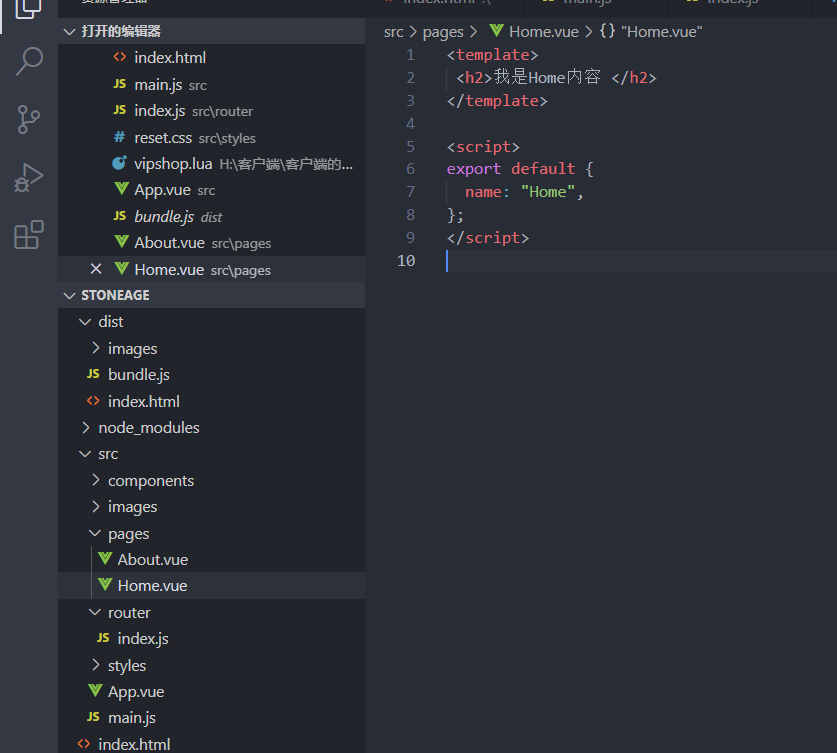The image size is (837, 753).
Task: Open About.vue in pages folder
Action: (211, 559)
